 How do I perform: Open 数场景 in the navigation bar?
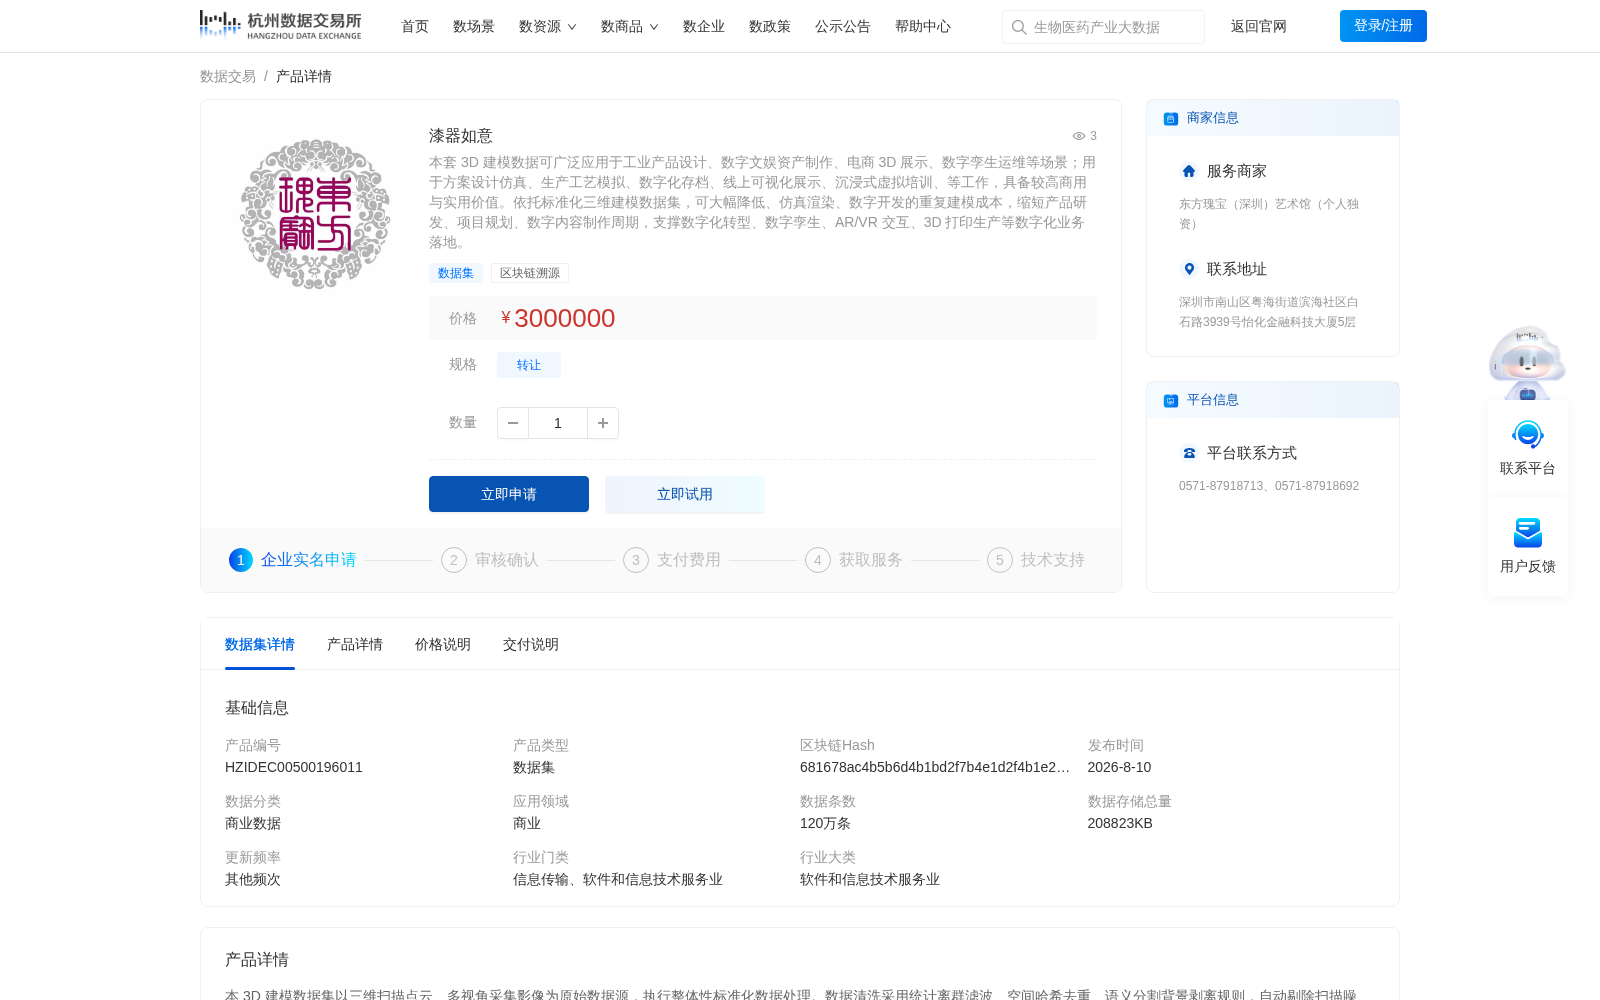click(474, 27)
